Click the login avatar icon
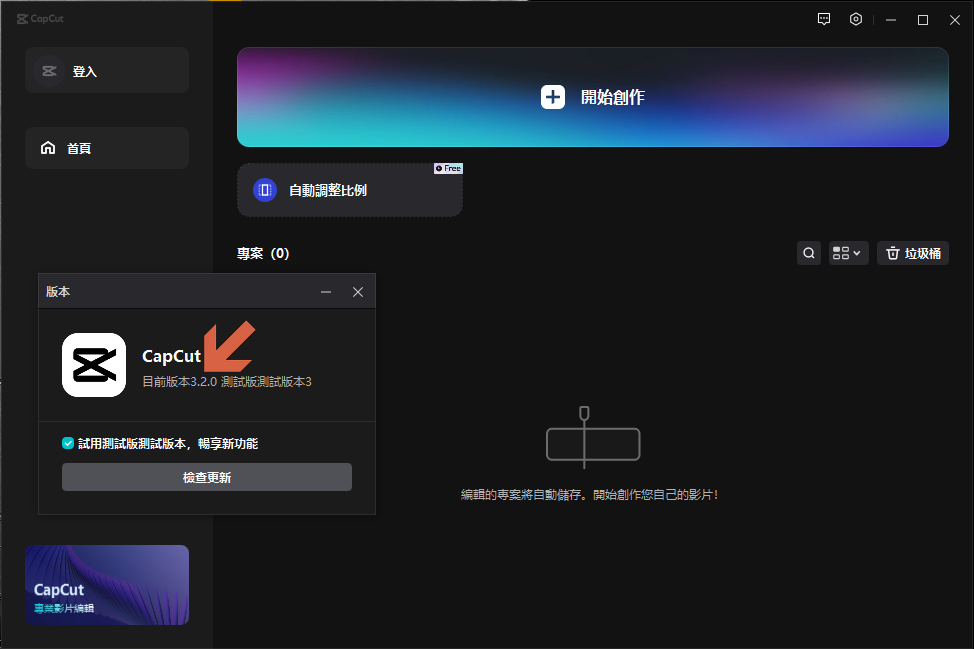This screenshot has width=974, height=649. [49, 71]
